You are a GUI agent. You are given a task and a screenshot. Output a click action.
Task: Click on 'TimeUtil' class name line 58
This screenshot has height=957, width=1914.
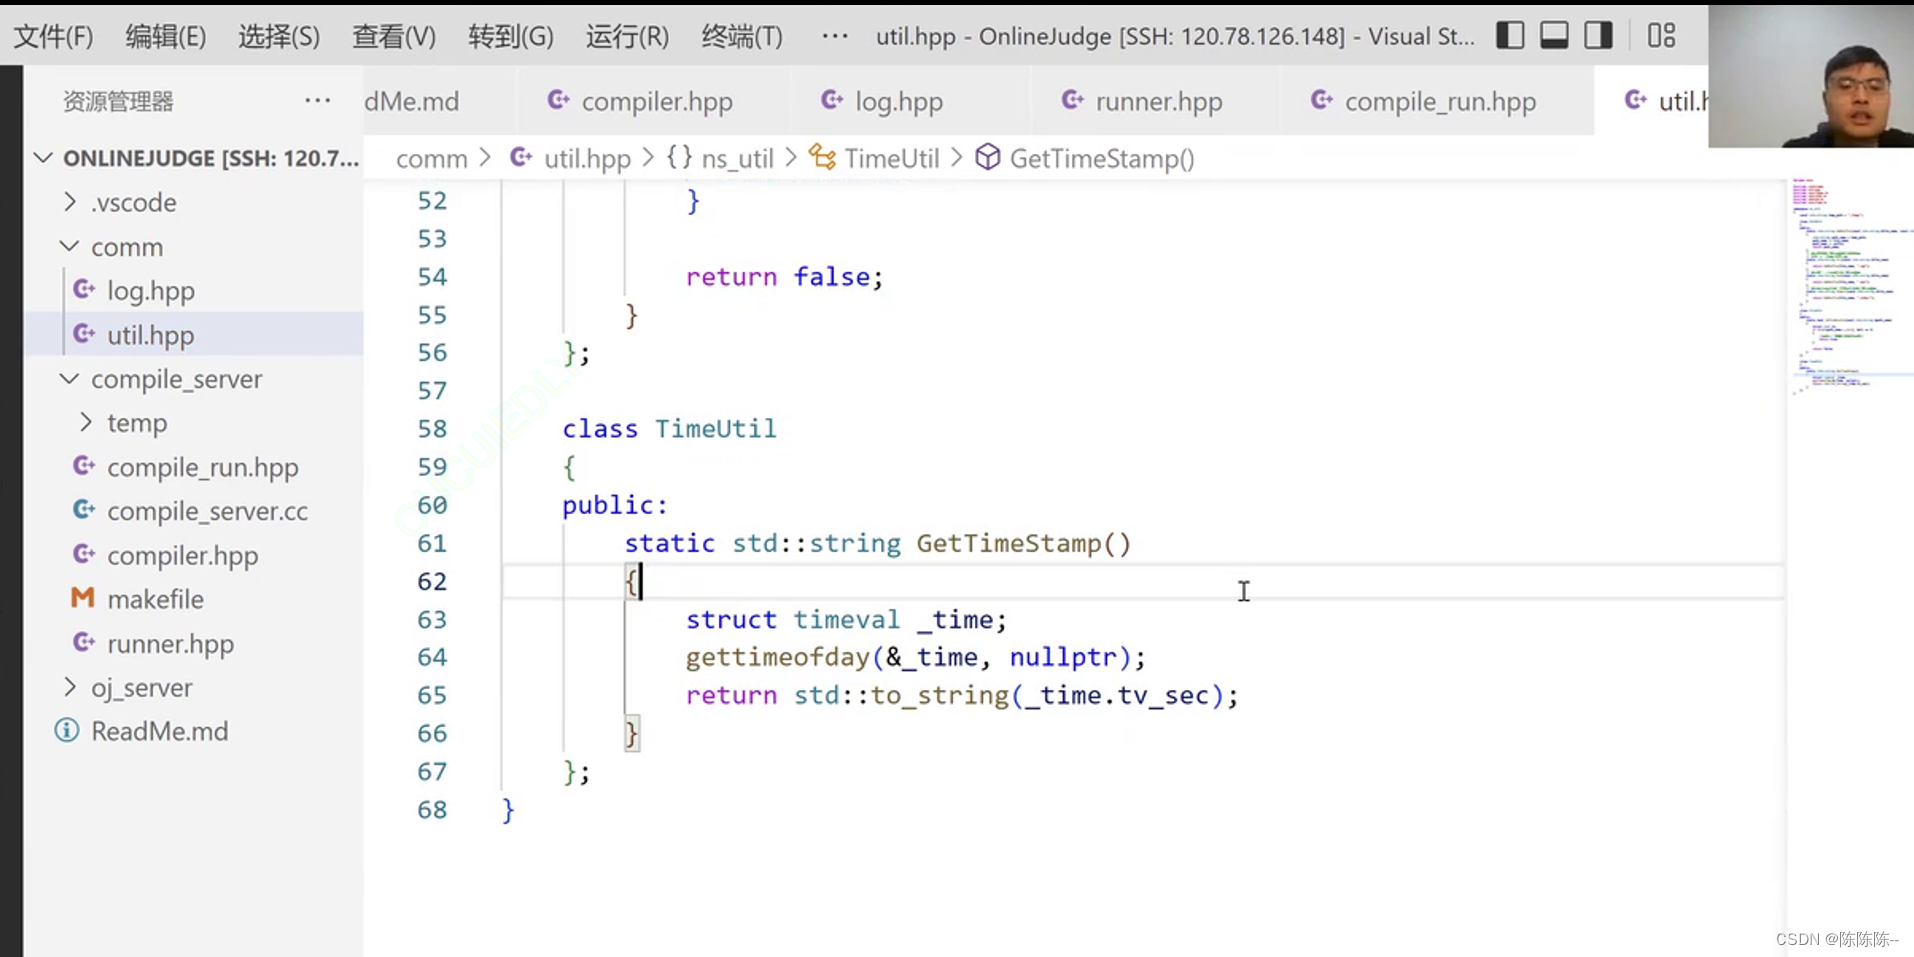(x=716, y=429)
